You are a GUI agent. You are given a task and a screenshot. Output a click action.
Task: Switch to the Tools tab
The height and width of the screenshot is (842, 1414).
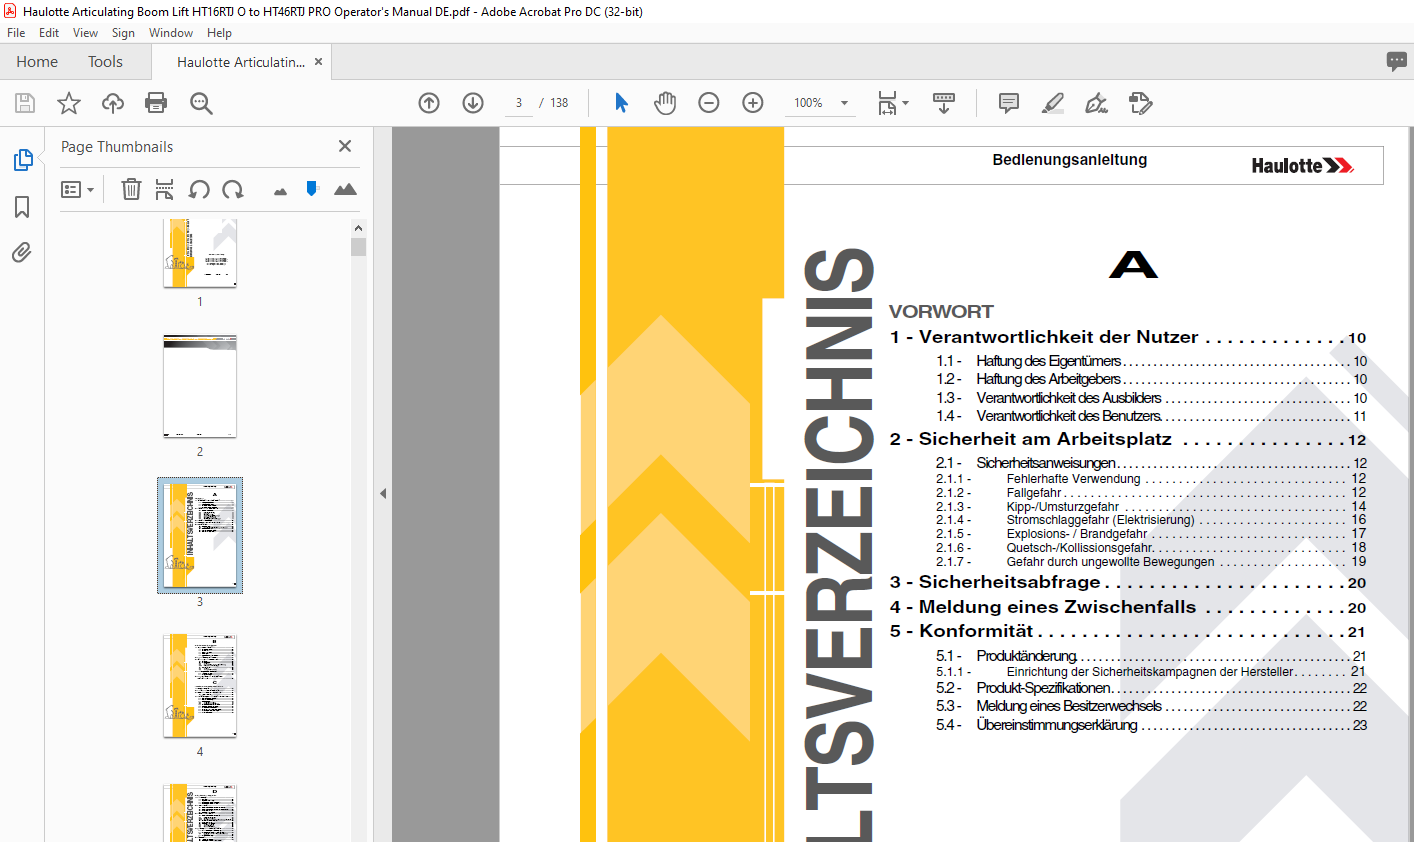click(x=105, y=62)
